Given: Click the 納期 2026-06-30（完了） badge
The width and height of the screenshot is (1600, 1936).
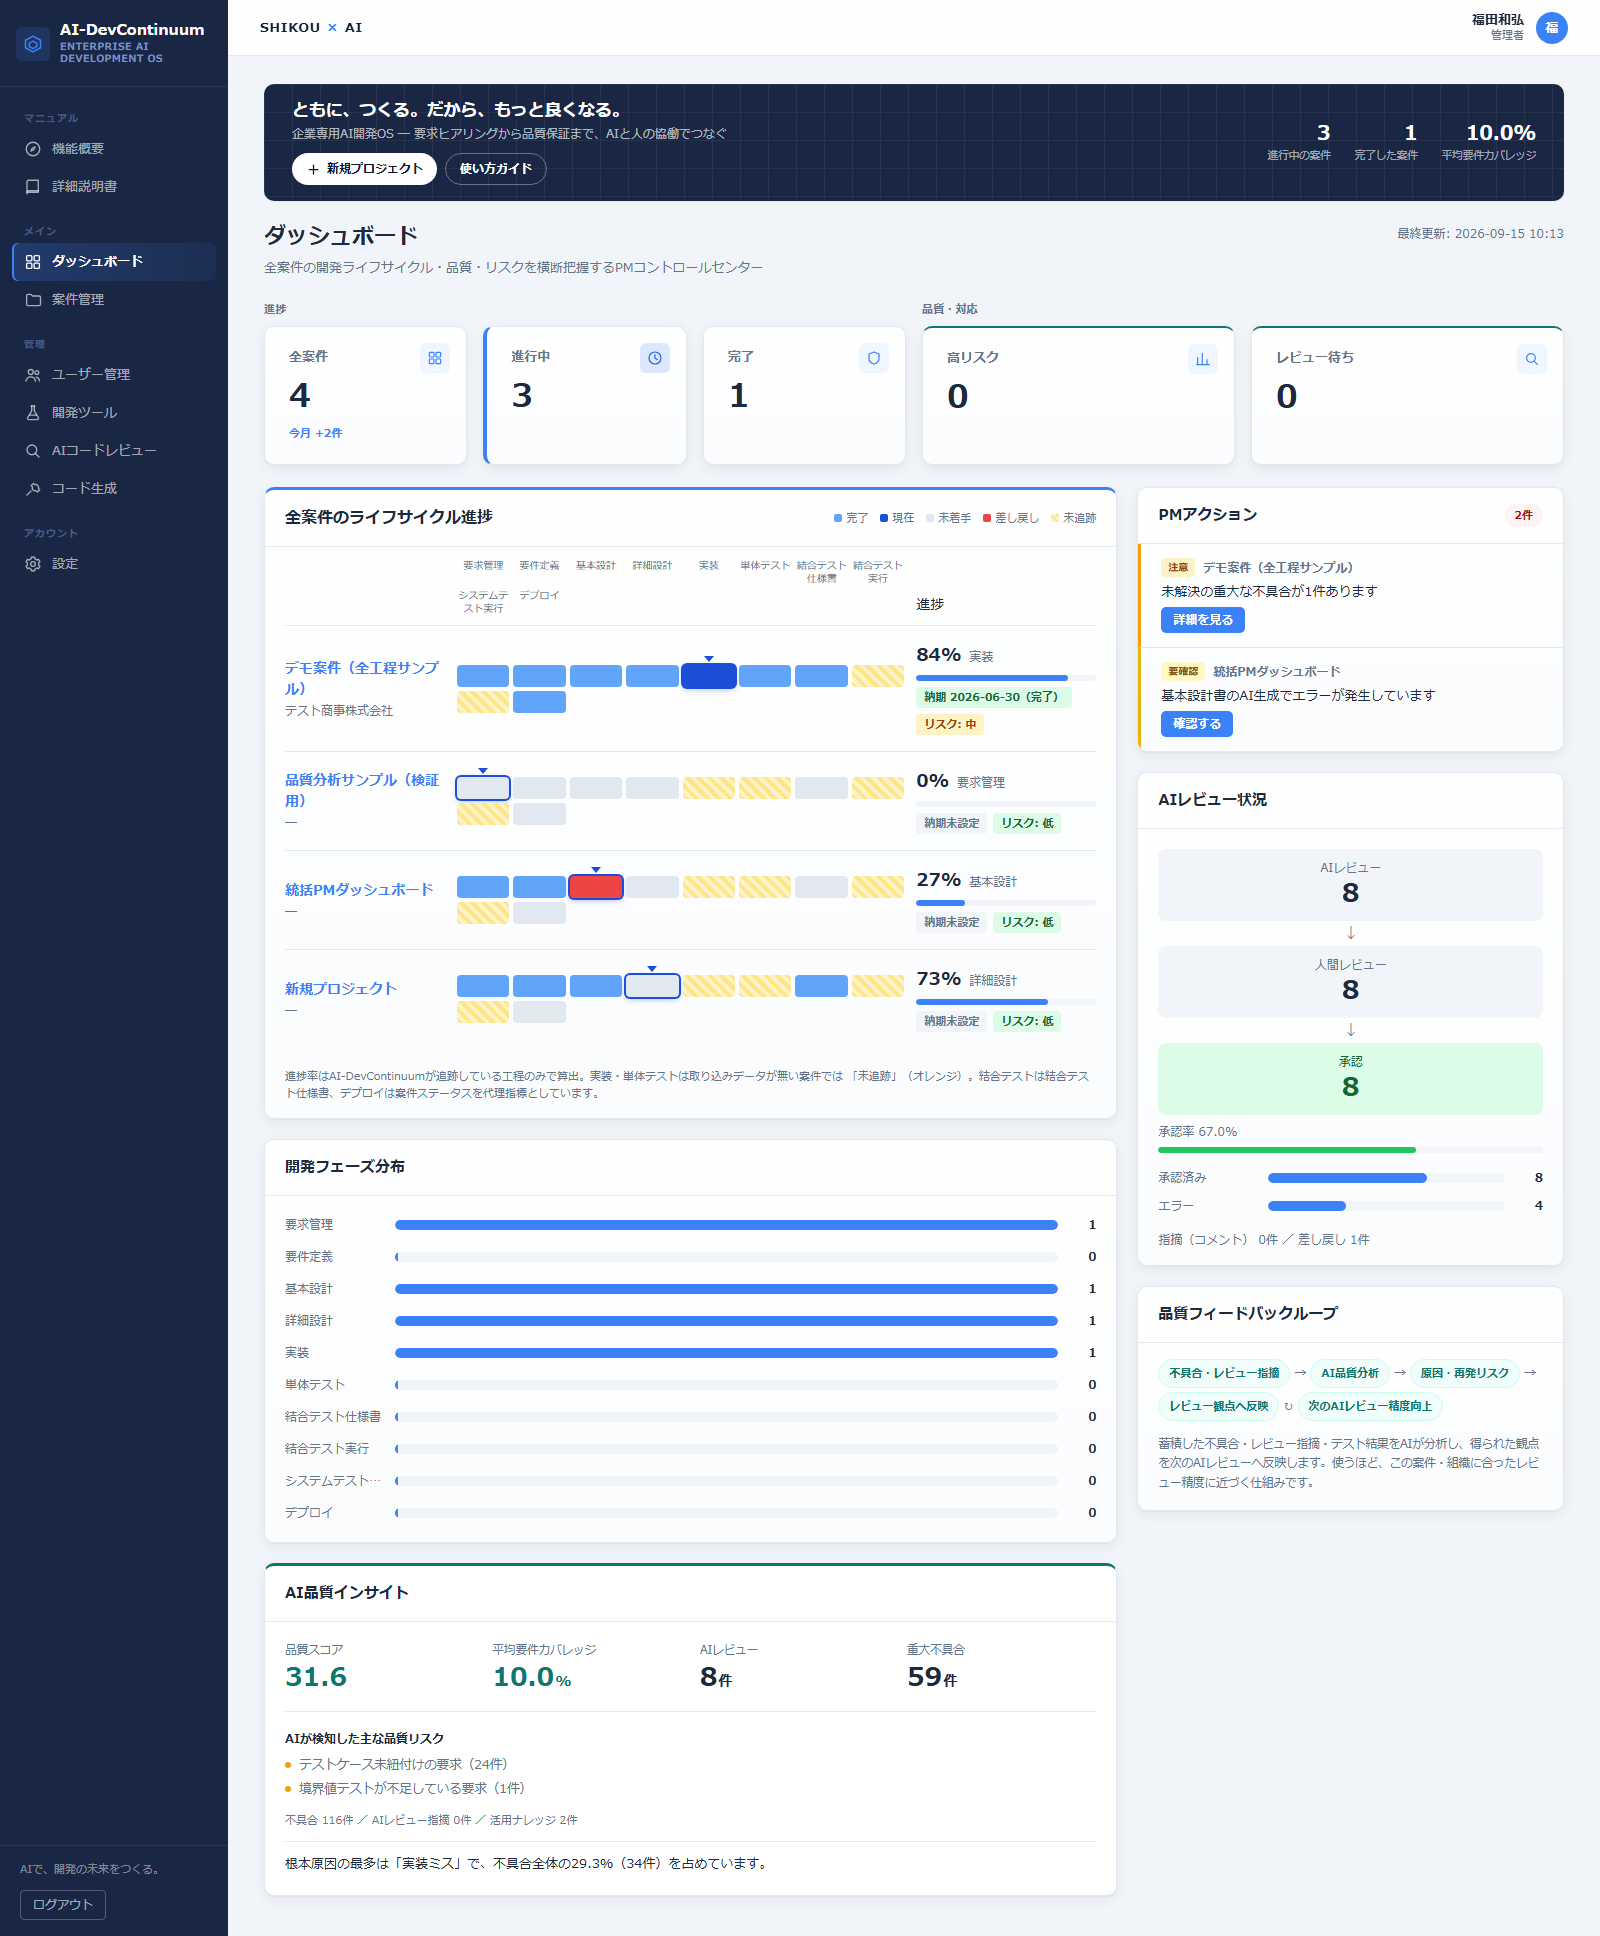Looking at the screenshot, I should click(x=994, y=697).
